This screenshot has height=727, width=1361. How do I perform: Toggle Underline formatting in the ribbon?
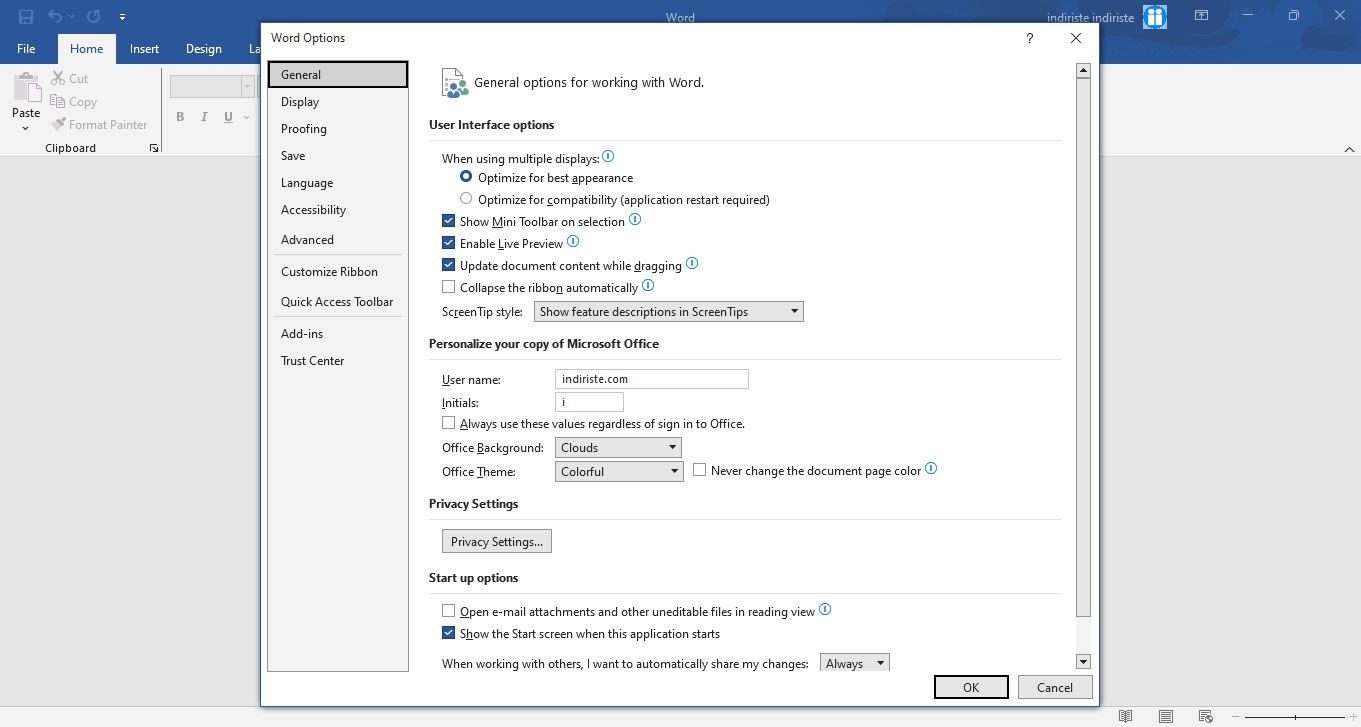(228, 117)
